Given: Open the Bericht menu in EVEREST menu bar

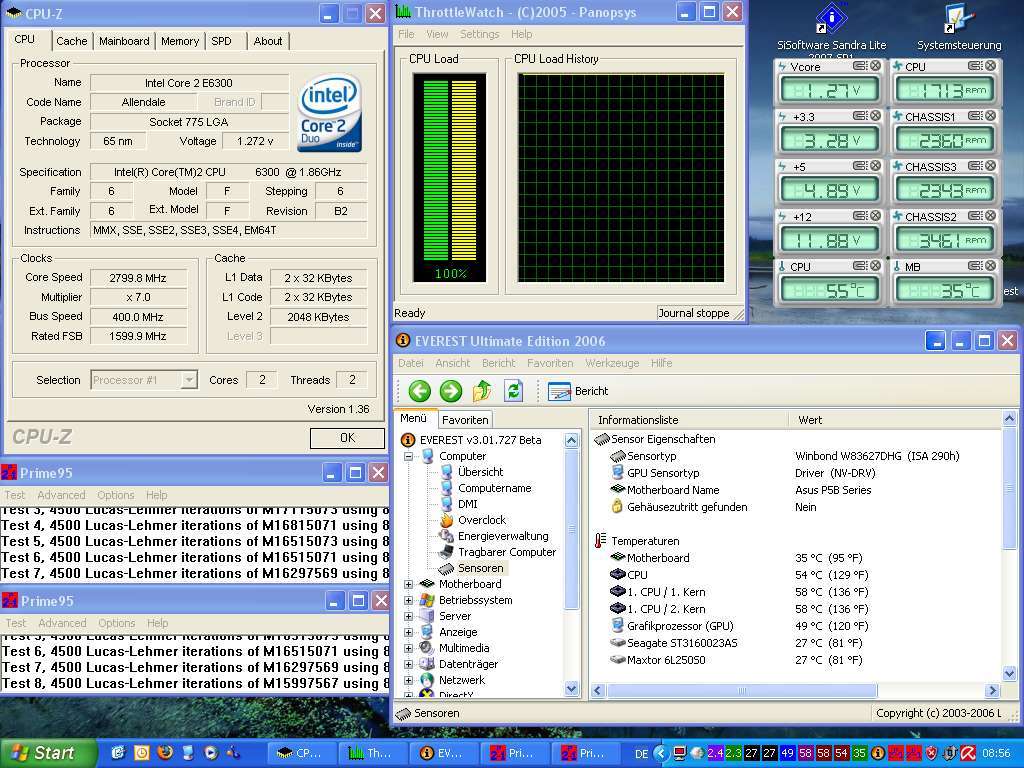Looking at the screenshot, I should pyautogui.click(x=499, y=363).
